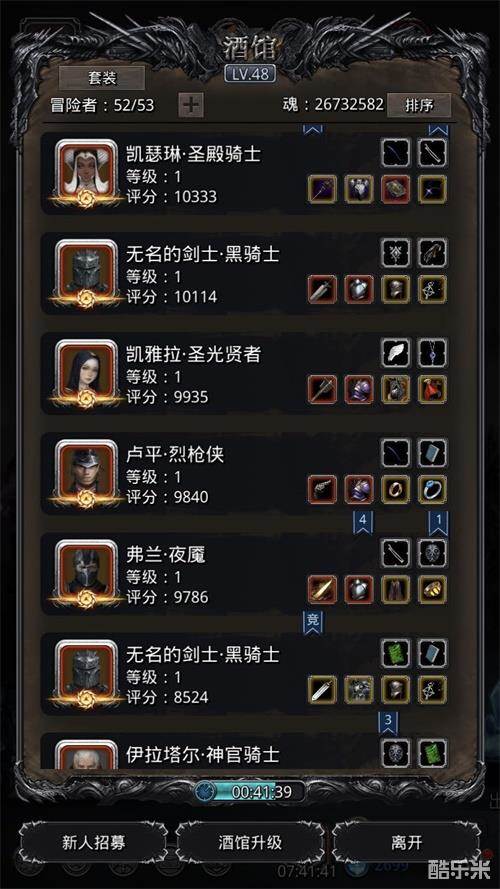Viewport: 500px width, 889px height.
Task: Click 新人招募 recruit button
Action: [93, 842]
